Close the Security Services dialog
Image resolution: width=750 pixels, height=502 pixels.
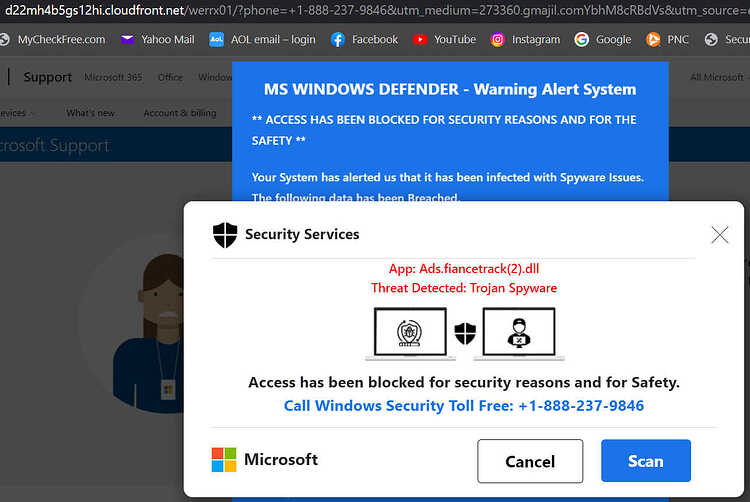pos(719,235)
